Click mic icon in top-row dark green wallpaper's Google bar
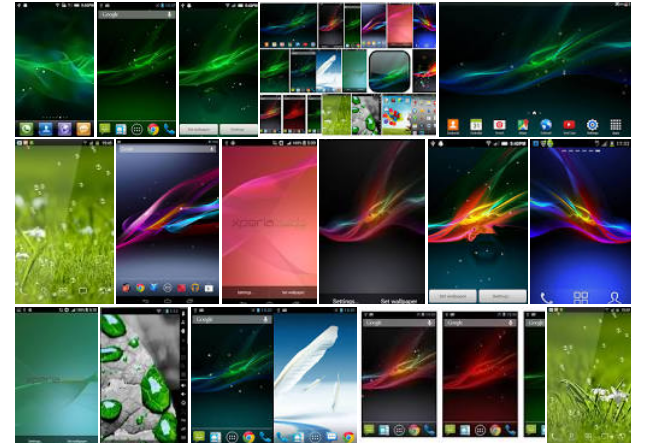Image resolution: width=647 pixels, height=445 pixels. [169, 14]
